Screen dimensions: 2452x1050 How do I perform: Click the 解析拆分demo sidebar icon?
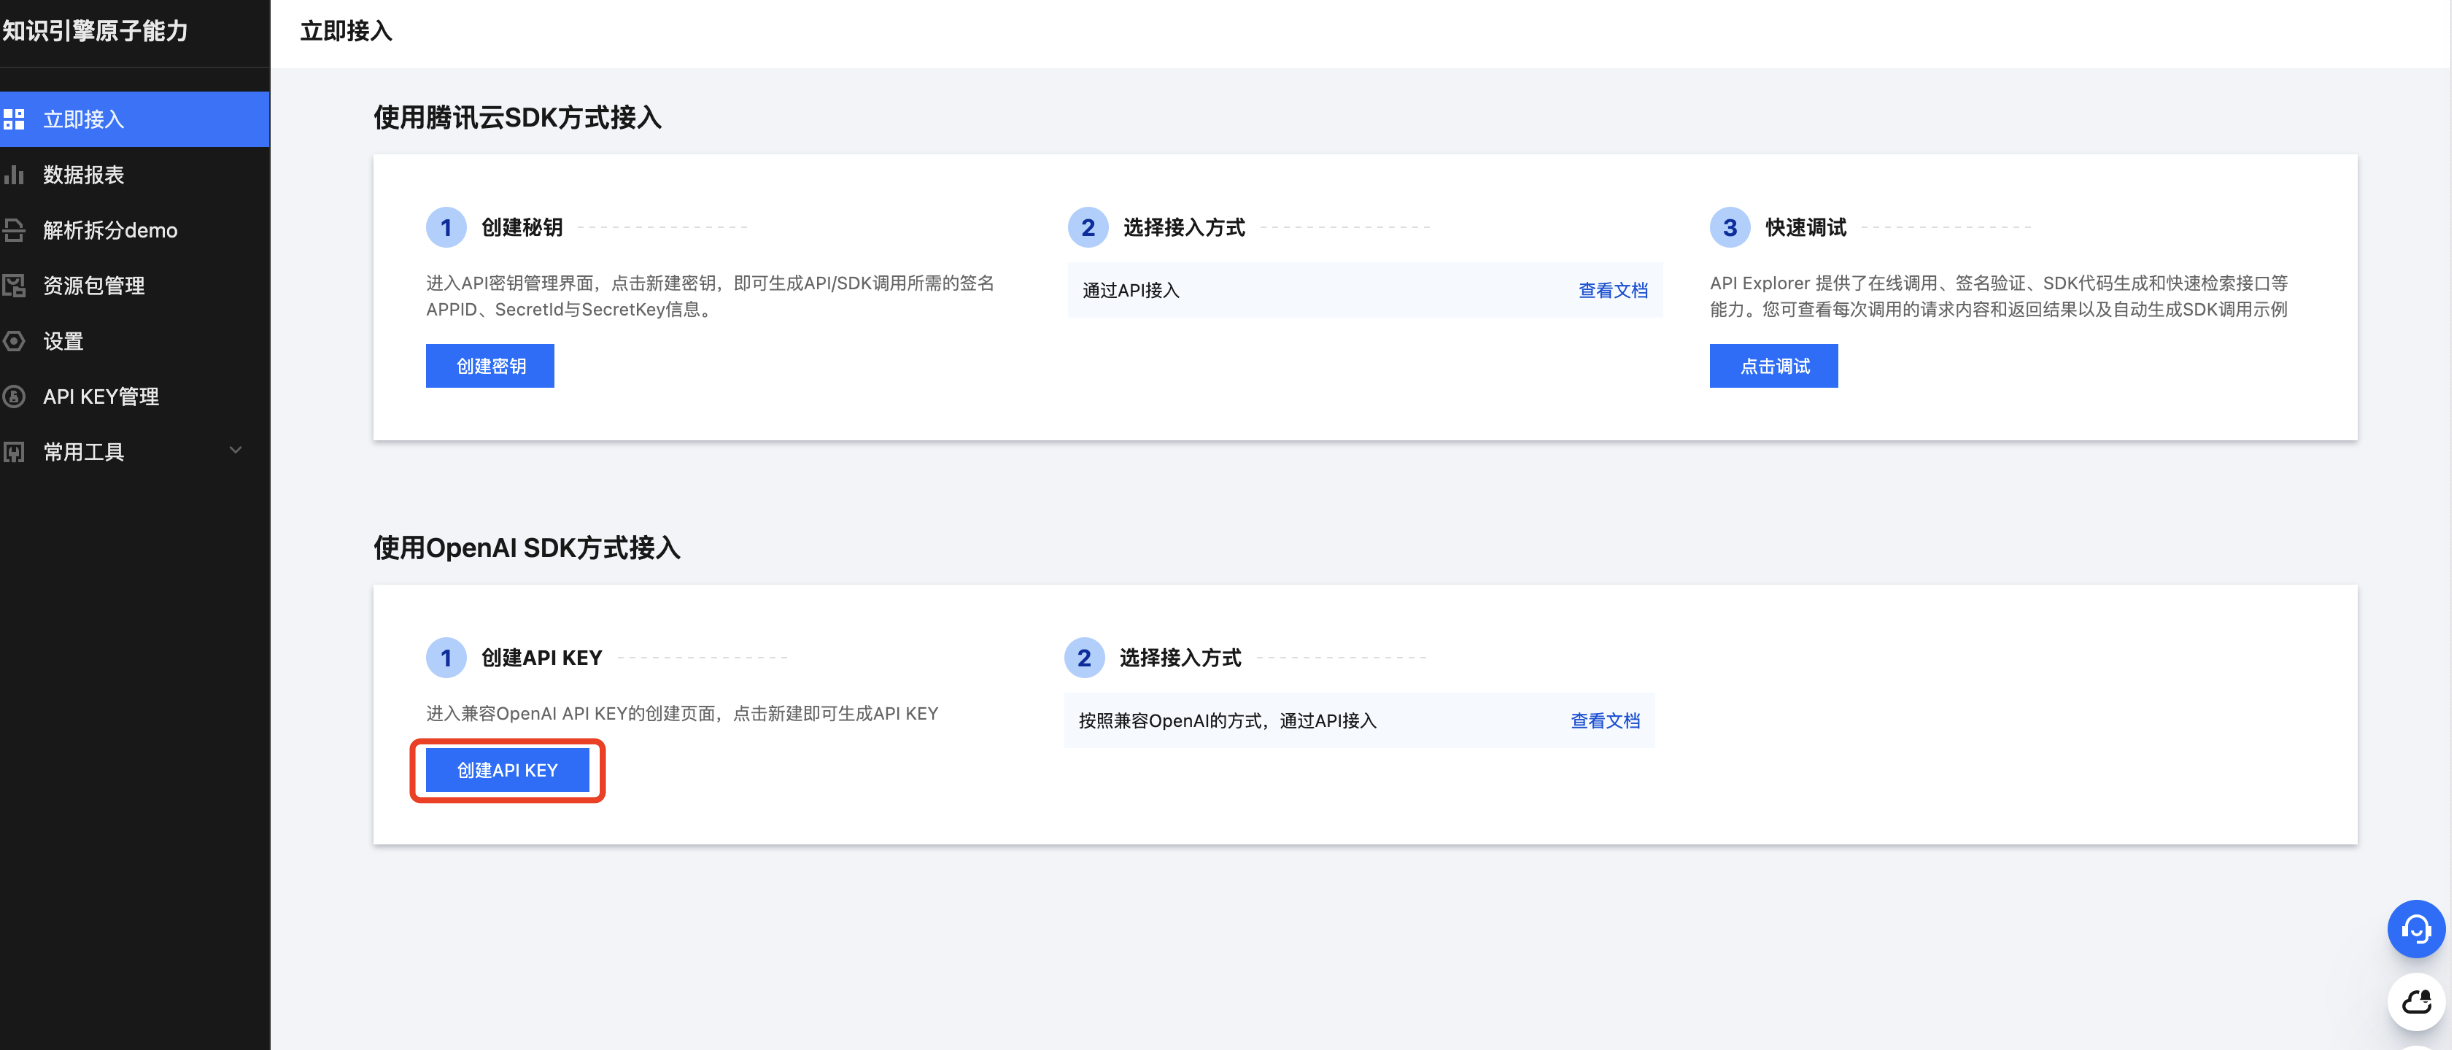click(14, 230)
